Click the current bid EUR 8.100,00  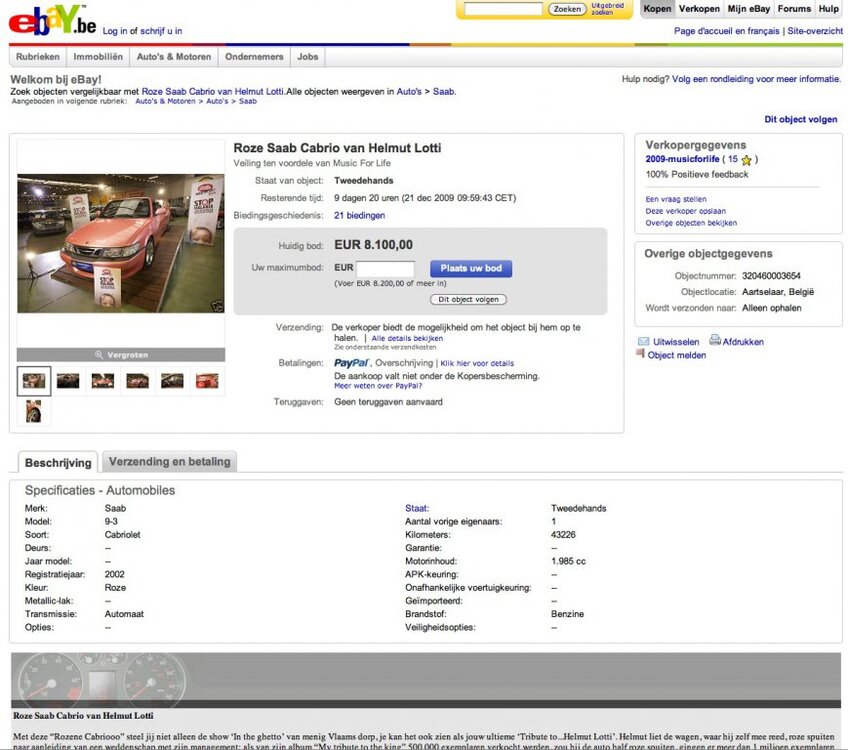pyautogui.click(x=373, y=245)
